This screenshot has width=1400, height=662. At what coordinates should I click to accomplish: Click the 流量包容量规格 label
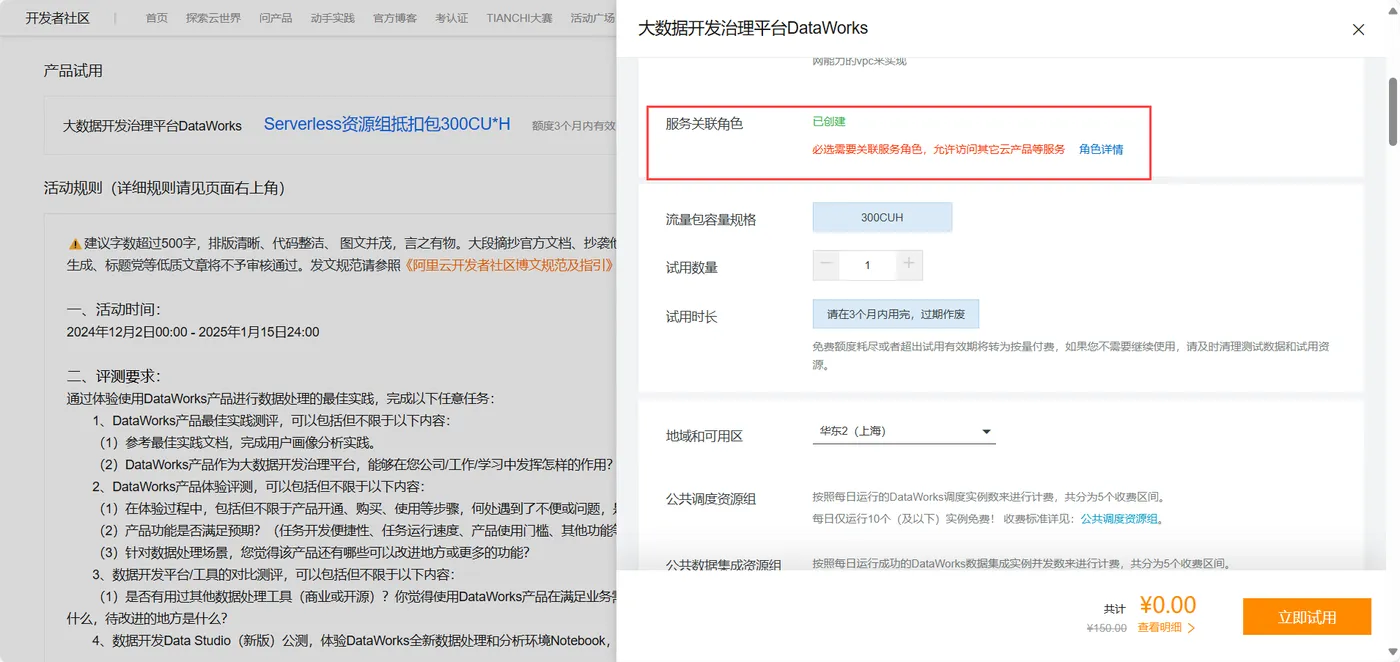click(711, 219)
